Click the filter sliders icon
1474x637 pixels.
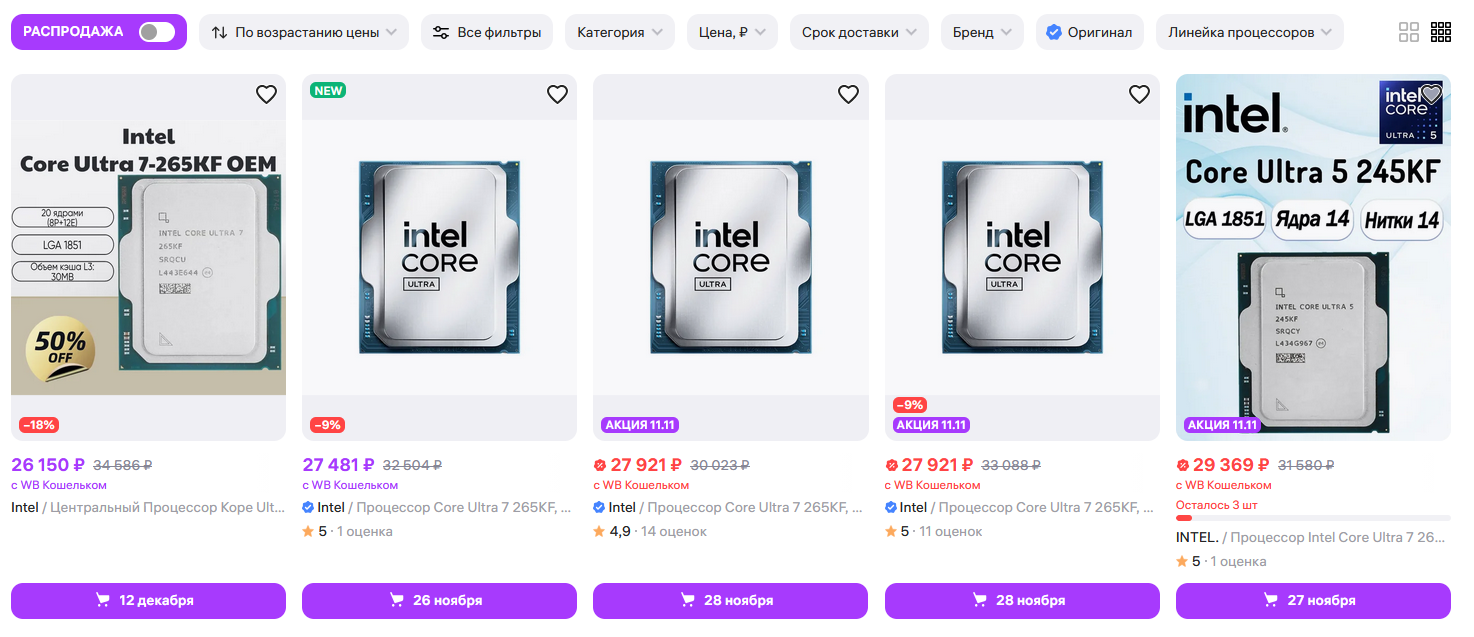pyautogui.click(x=441, y=32)
